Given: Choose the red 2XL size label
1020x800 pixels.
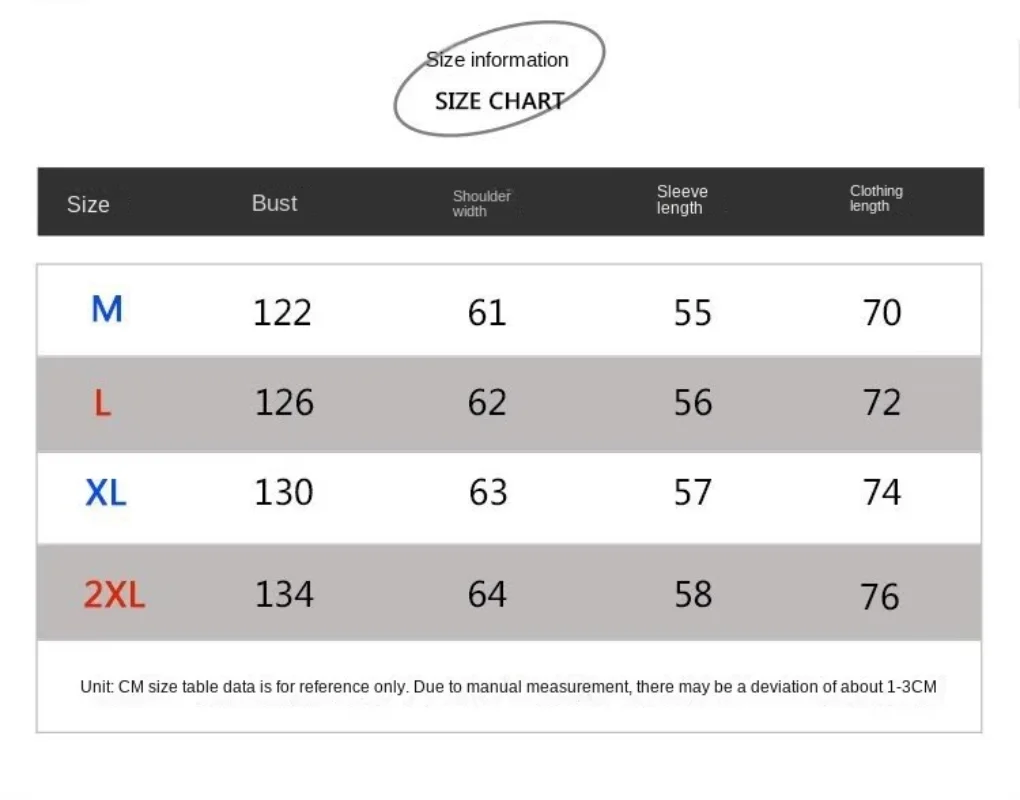Looking at the screenshot, I should coord(114,596).
